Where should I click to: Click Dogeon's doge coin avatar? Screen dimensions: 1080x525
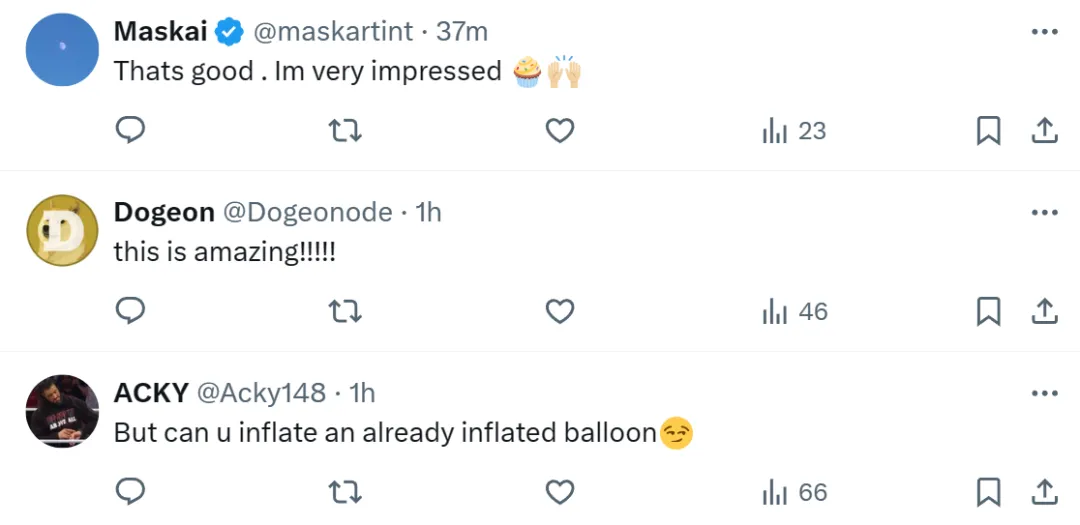pos(62,230)
